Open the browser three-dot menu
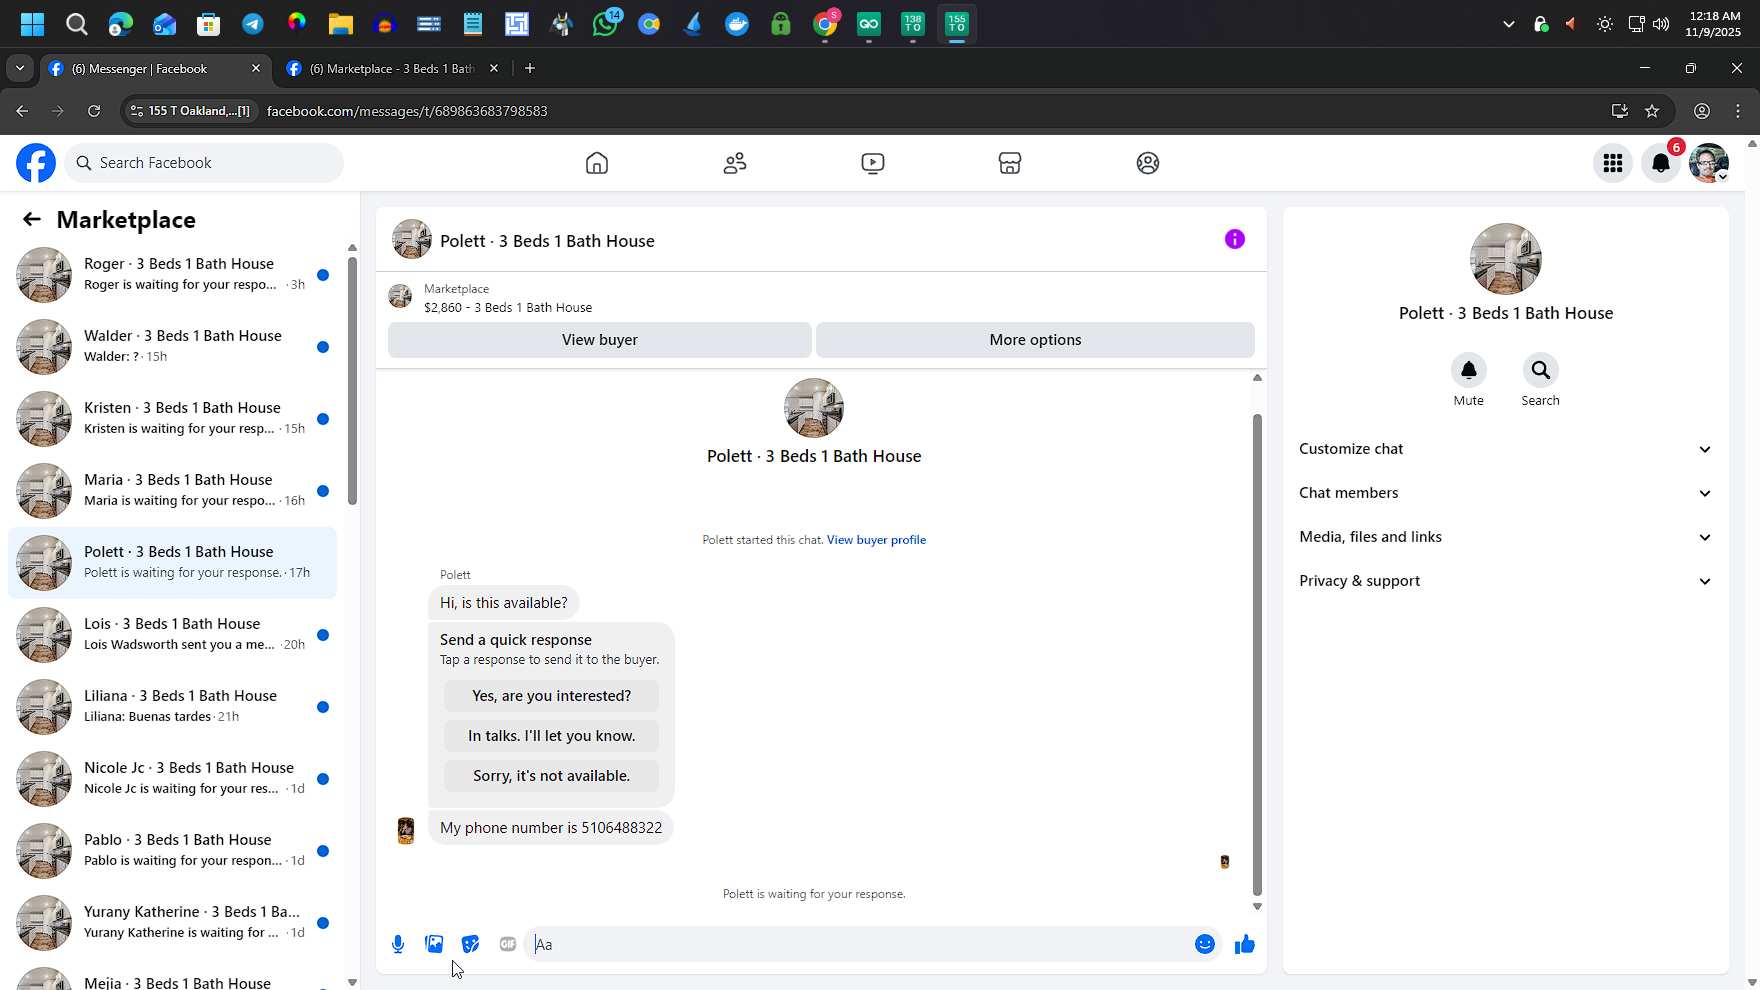Screen dimensions: 1760x990 tap(1738, 111)
